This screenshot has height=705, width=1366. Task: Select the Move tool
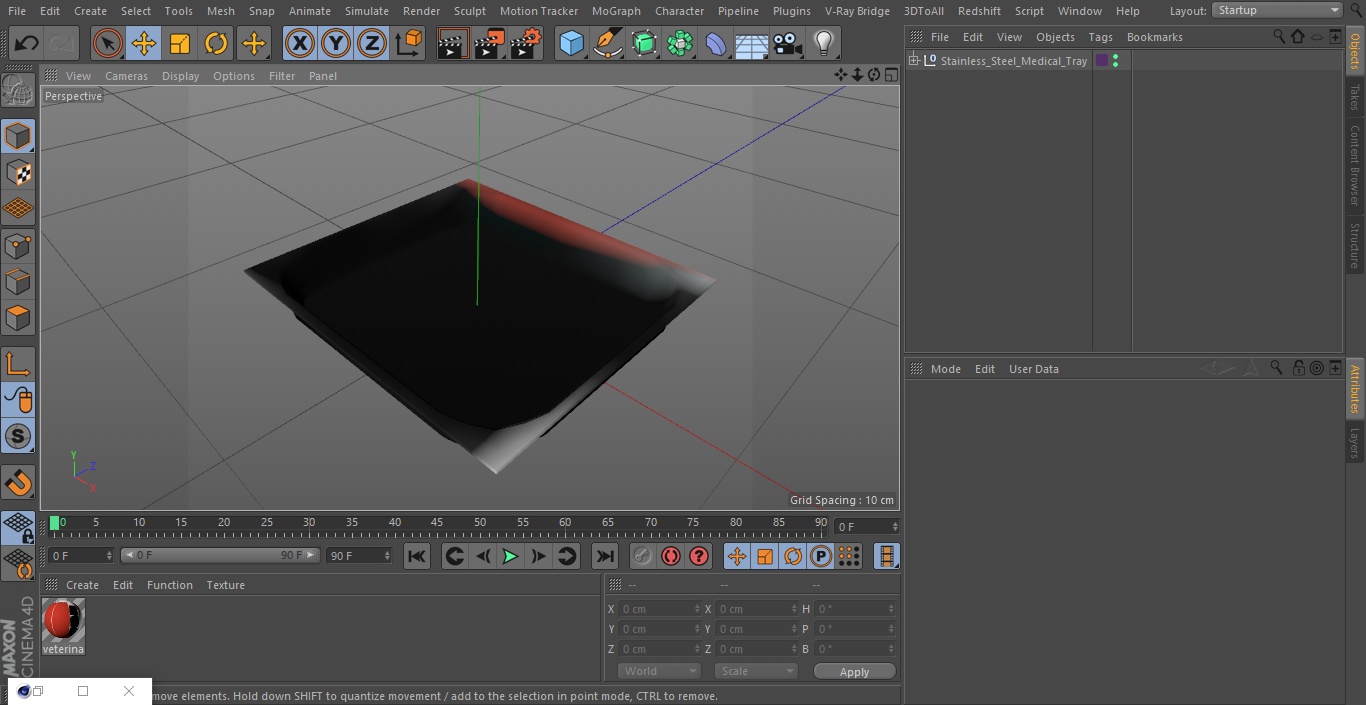click(144, 43)
